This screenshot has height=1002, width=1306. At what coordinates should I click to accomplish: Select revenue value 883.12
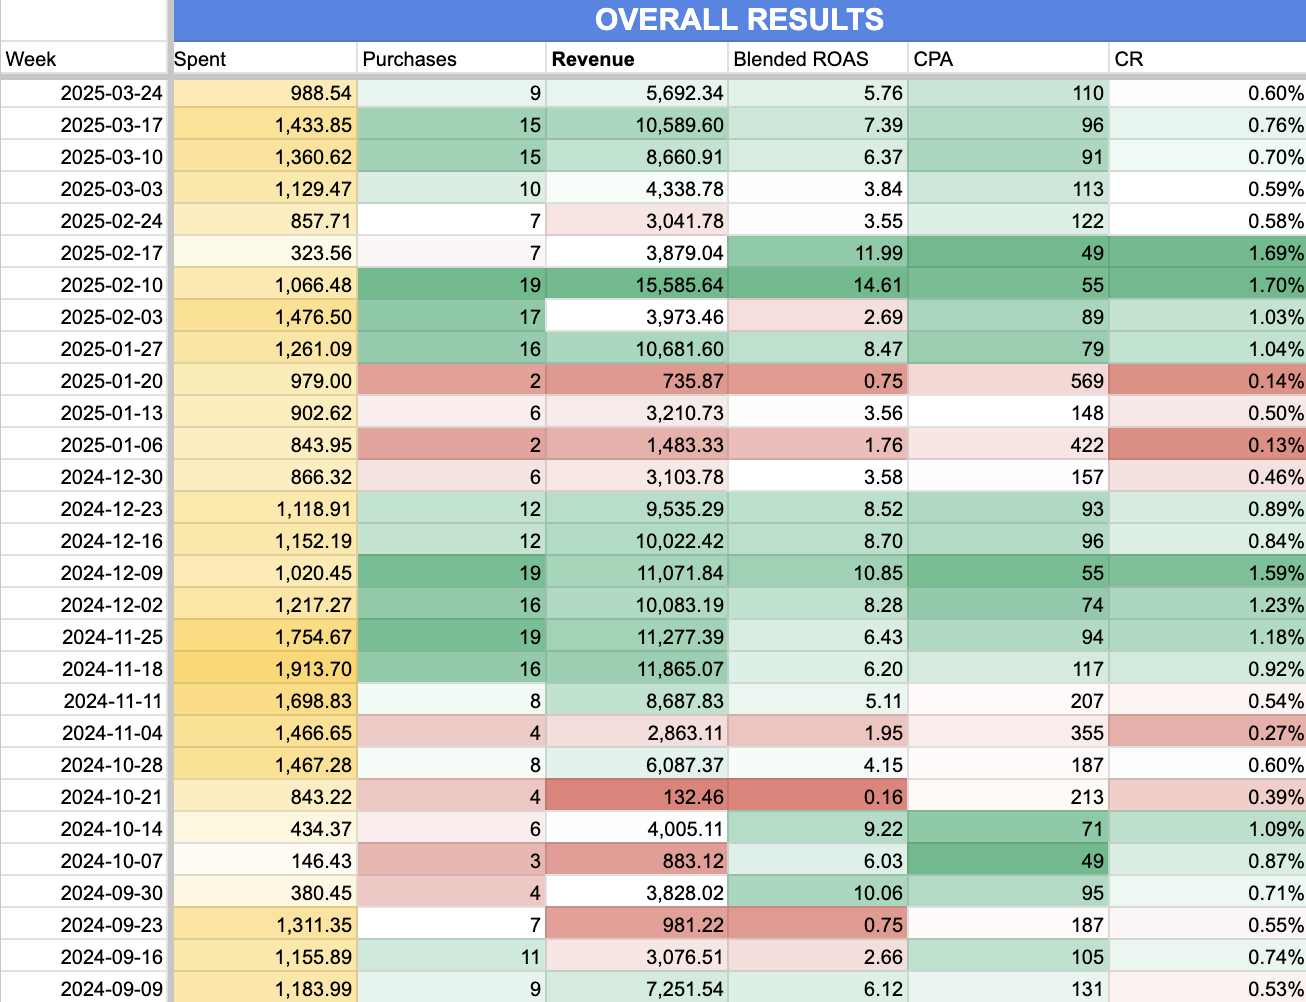[637, 861]
